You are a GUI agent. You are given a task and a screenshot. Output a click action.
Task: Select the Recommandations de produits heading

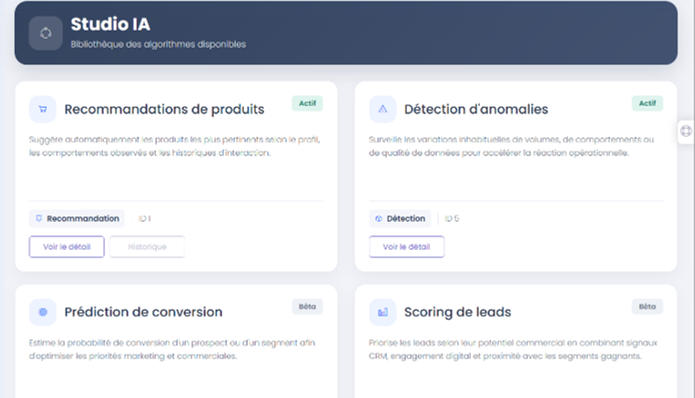[164, 109]
